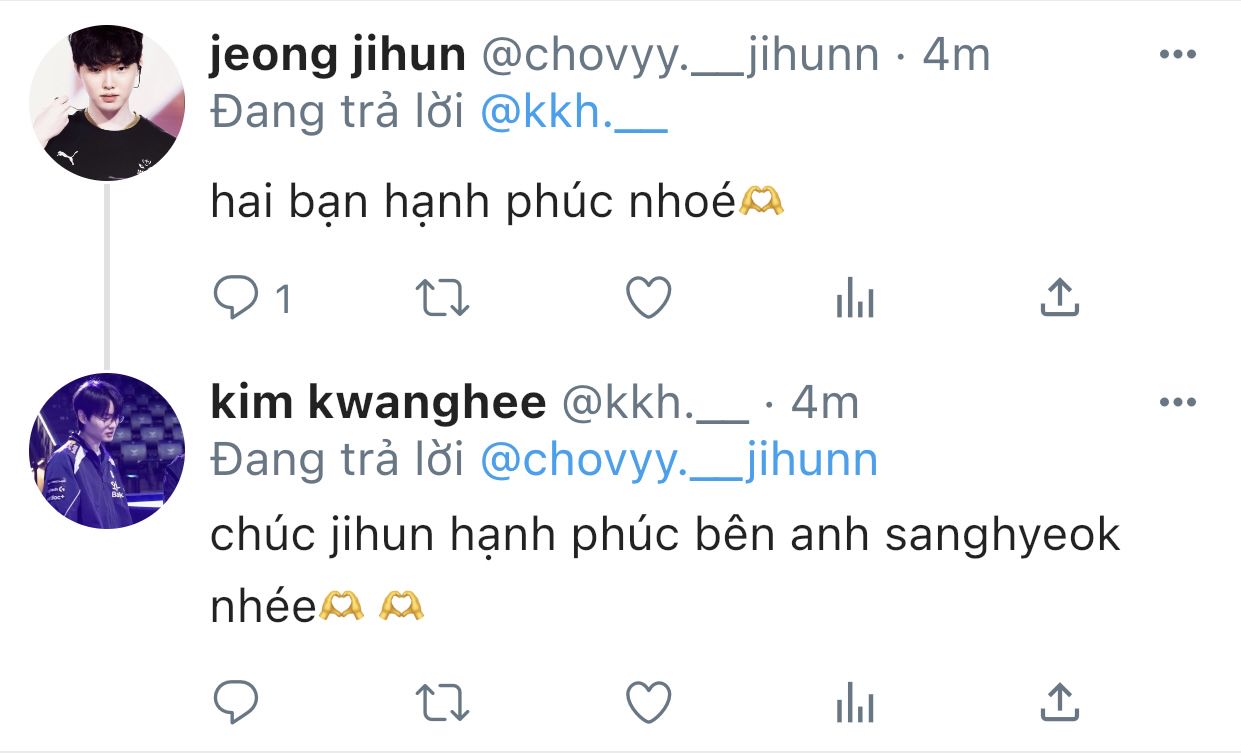Reply to kim kwanghee's tweet
This screenshot has height=753, width=1241.
[x=236, y=701]
